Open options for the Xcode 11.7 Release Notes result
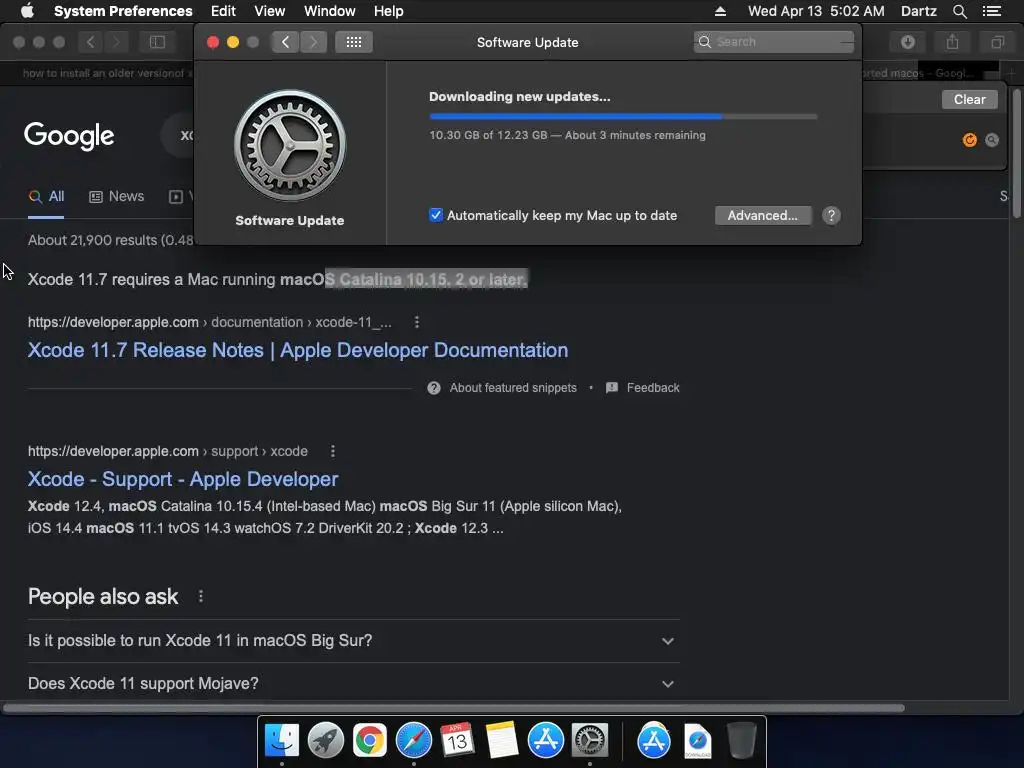The width and height of the screenshot is (1024, 768). (x=417, y=322)
